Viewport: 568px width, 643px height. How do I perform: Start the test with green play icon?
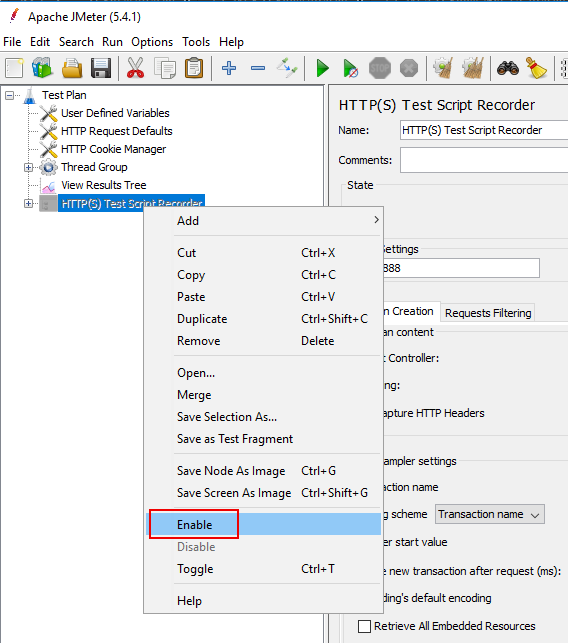tap(323, 68)
